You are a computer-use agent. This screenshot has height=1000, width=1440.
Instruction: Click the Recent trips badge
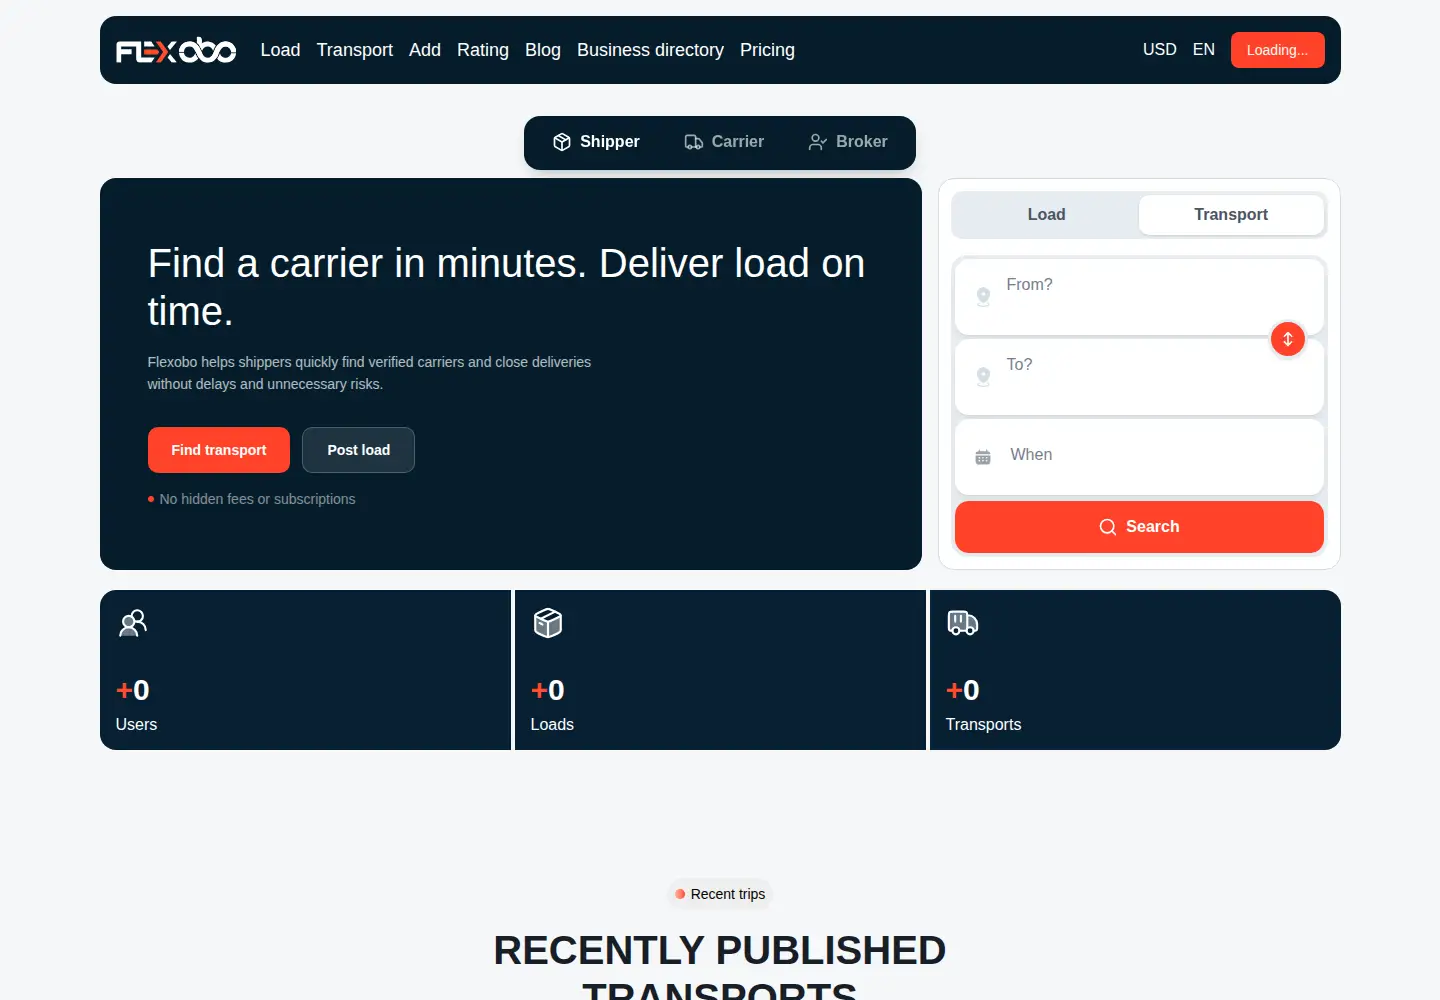720,894
